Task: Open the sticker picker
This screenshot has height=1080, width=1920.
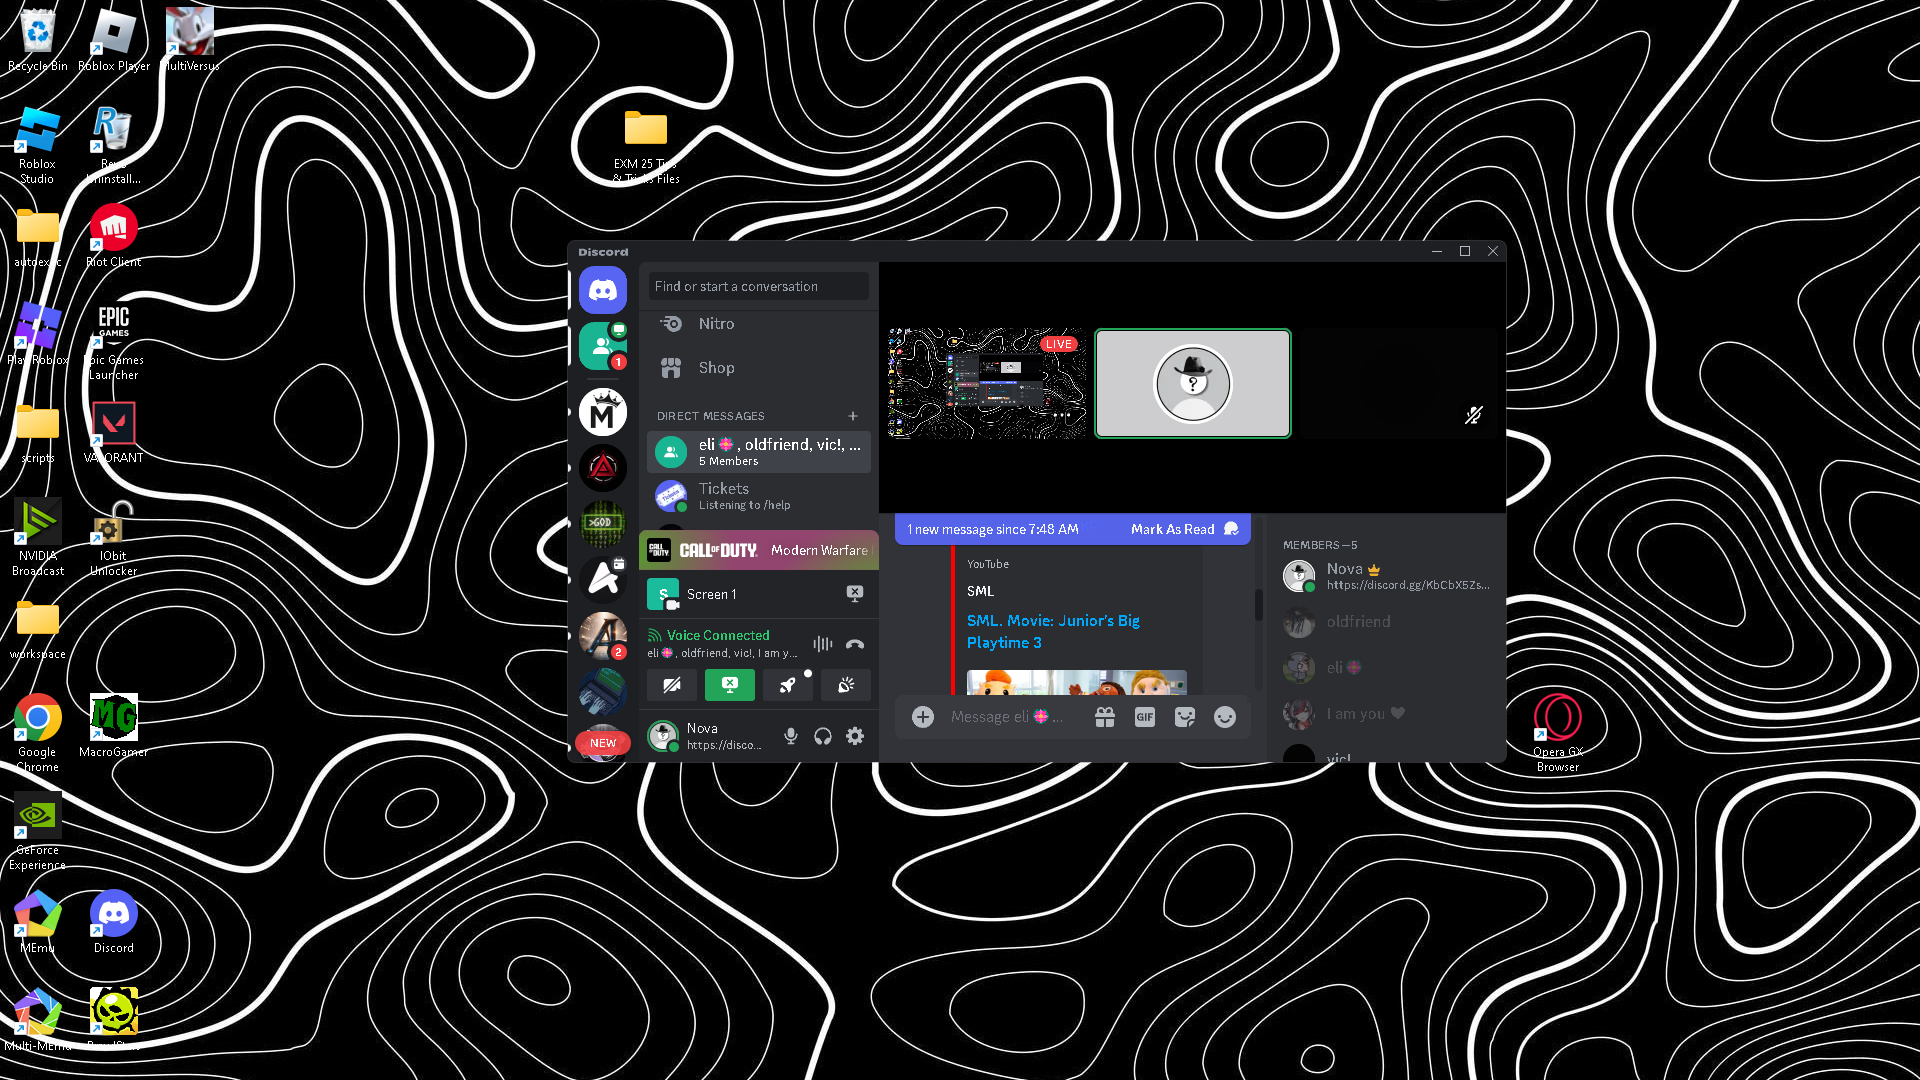Action: 1185,717
